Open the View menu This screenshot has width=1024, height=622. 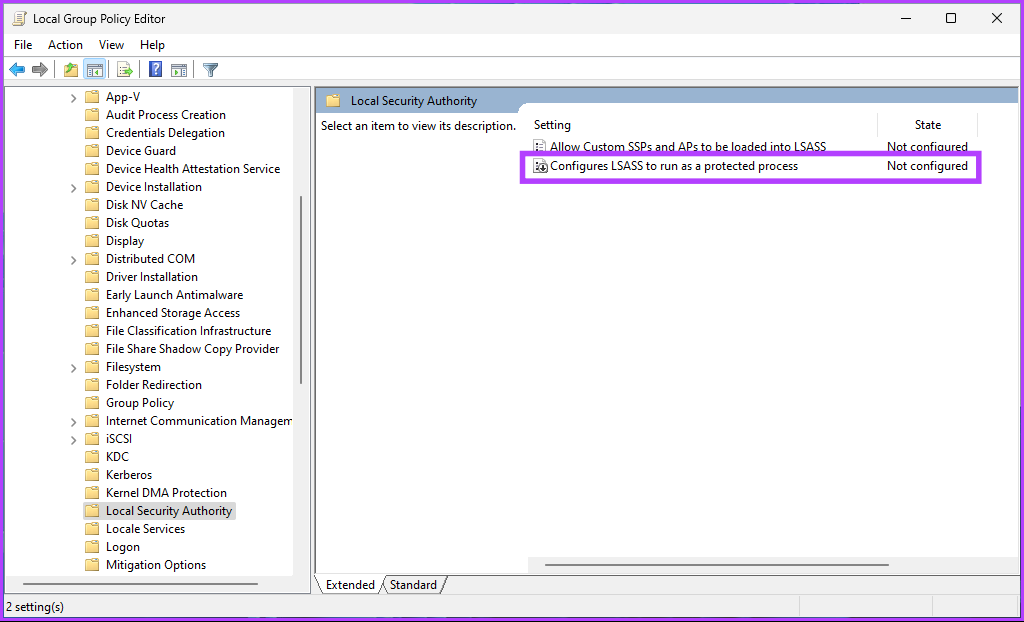tap(111, 44)
